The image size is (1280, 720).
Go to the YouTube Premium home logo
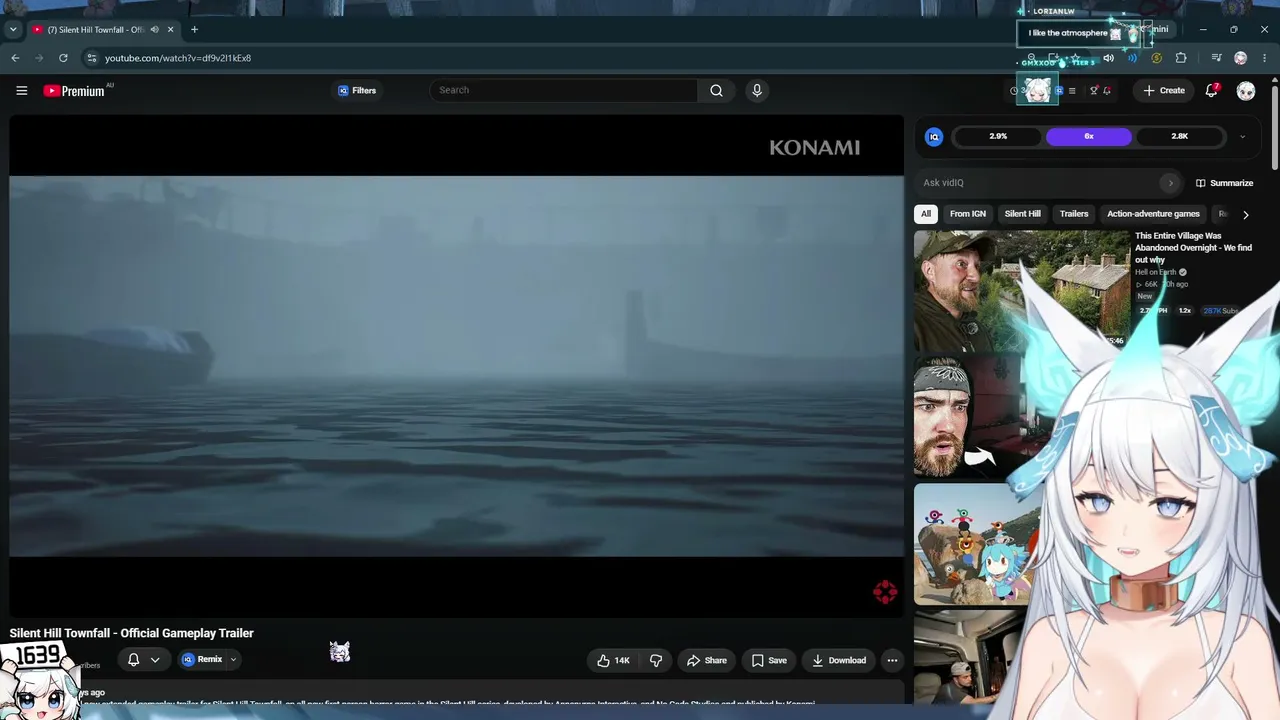(x=75, y=91)
